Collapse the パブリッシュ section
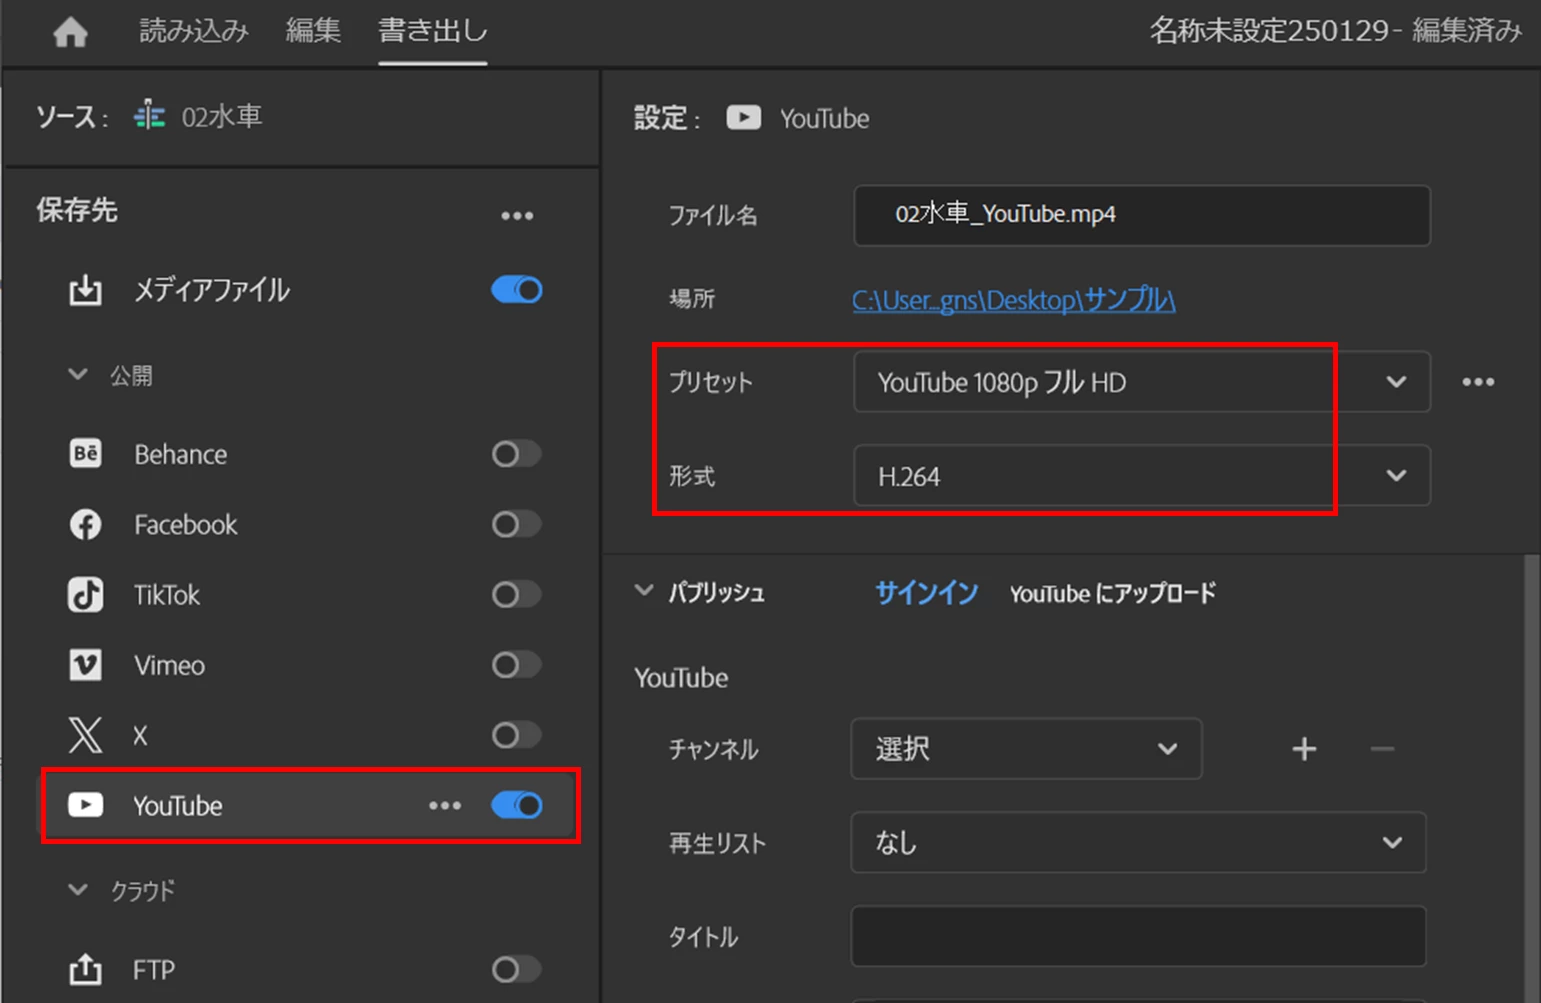This screenshot has height=1003, width=1541. coord(644,591)
